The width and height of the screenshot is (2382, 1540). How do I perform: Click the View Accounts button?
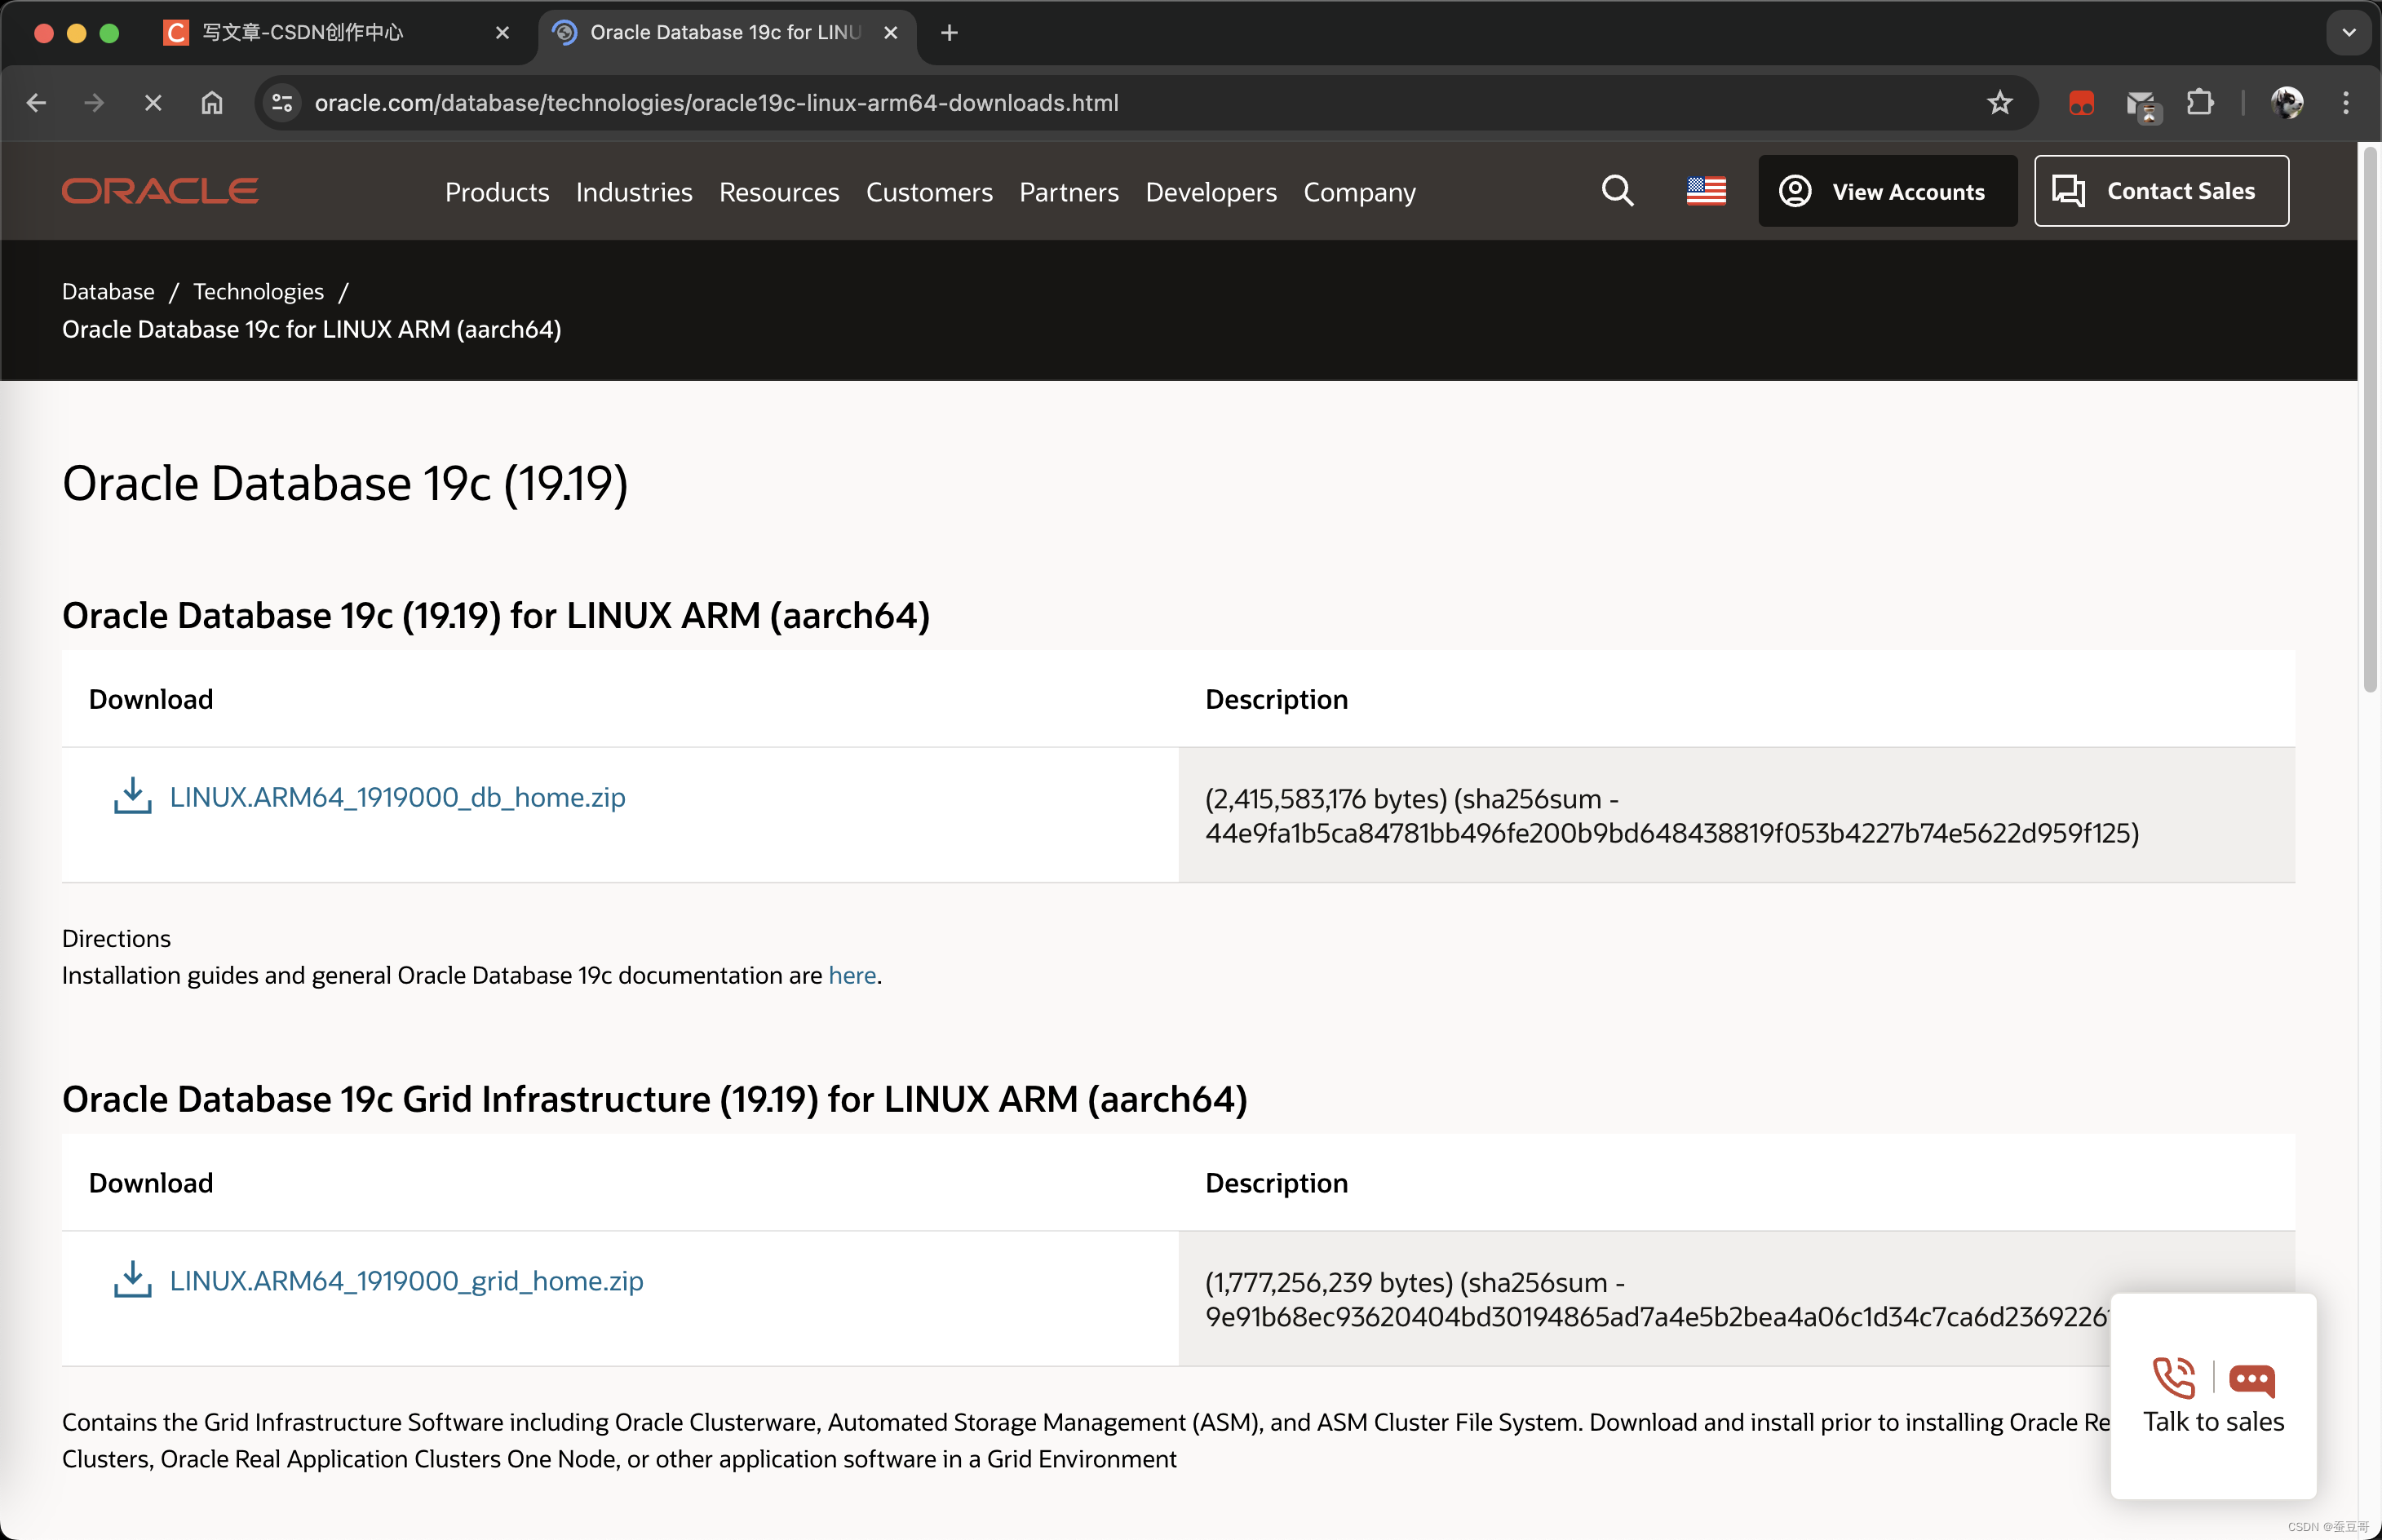tap(1887, 191)
